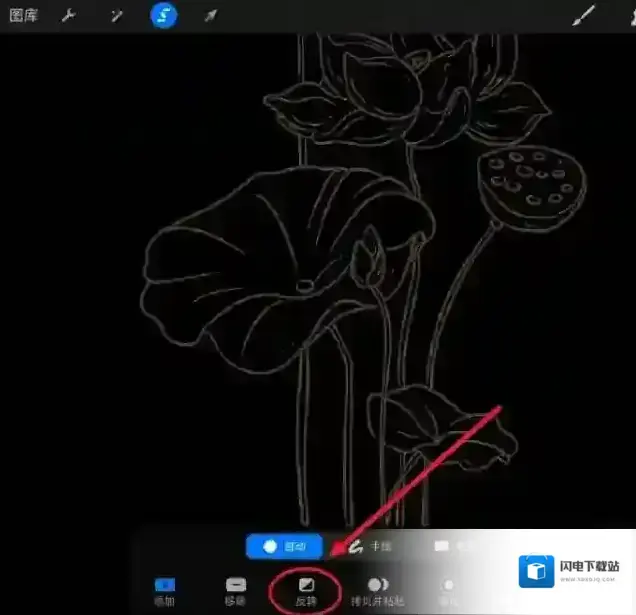This screenshot has height=615, width=636.
Task: Click the 添加 add selection icon
Action: 163,588
